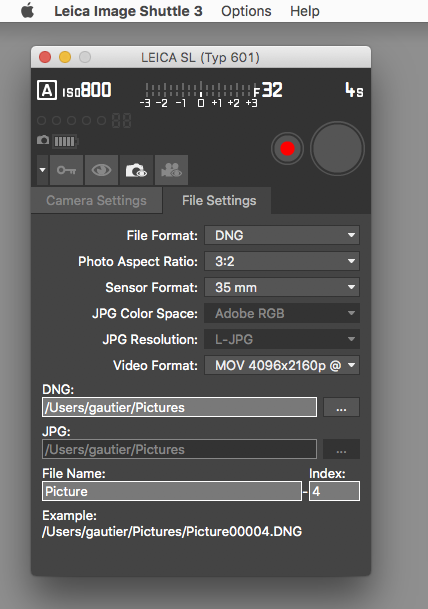Click the Index number field
Image resolution: width=428 pixels, height=609 pixels.
(x=334, y=491)
